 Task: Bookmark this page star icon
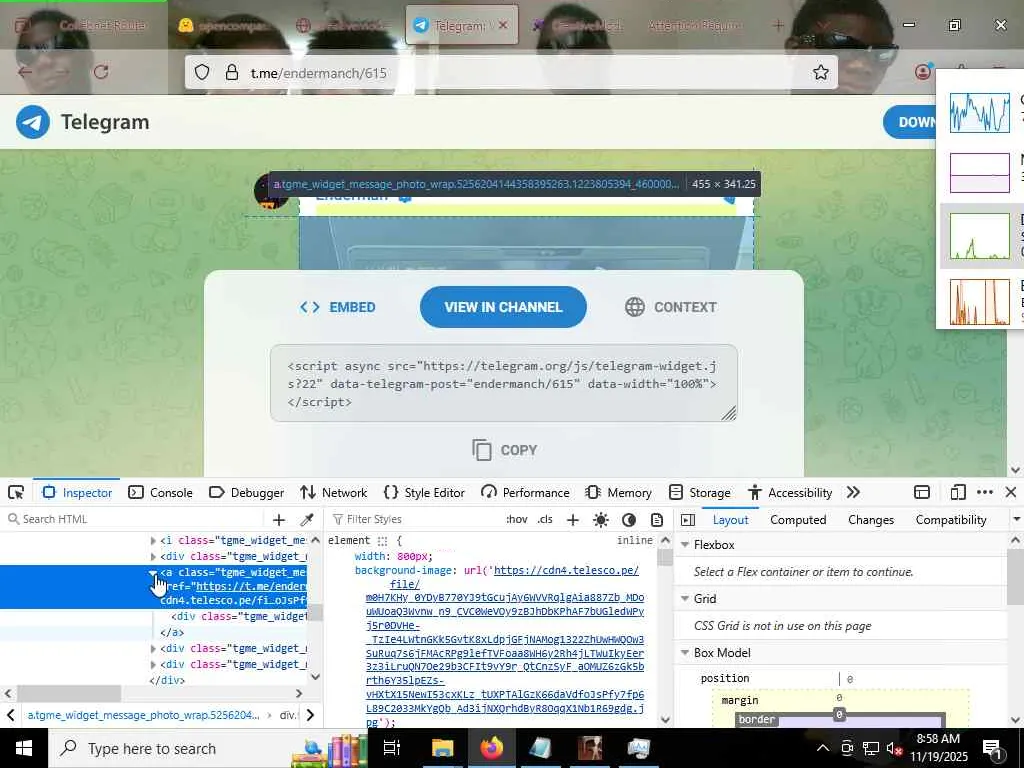tap(820, 72)
